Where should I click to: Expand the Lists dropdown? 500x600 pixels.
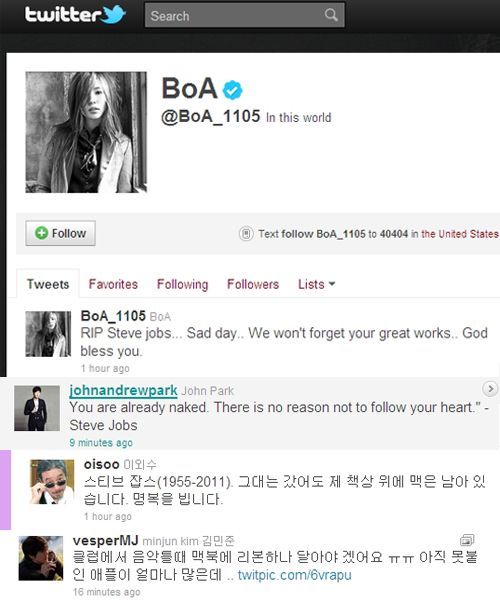click(x=316, y=284)
